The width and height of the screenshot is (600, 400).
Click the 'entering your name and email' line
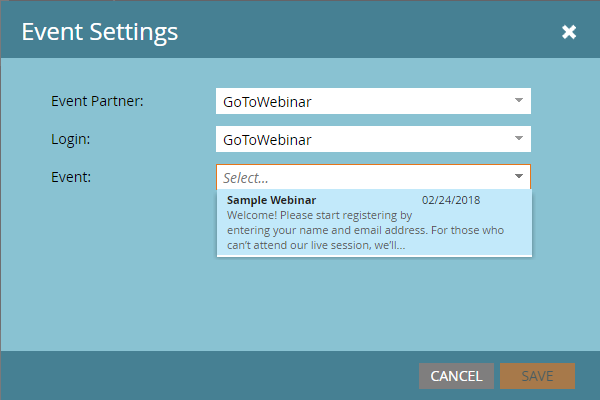click(365, 230)
